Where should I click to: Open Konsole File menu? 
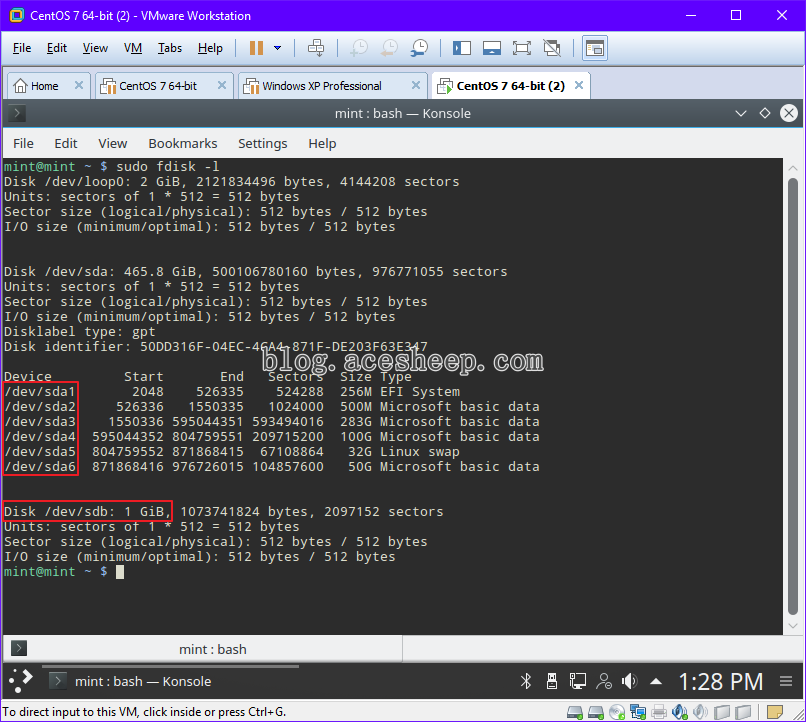point(23,143)
